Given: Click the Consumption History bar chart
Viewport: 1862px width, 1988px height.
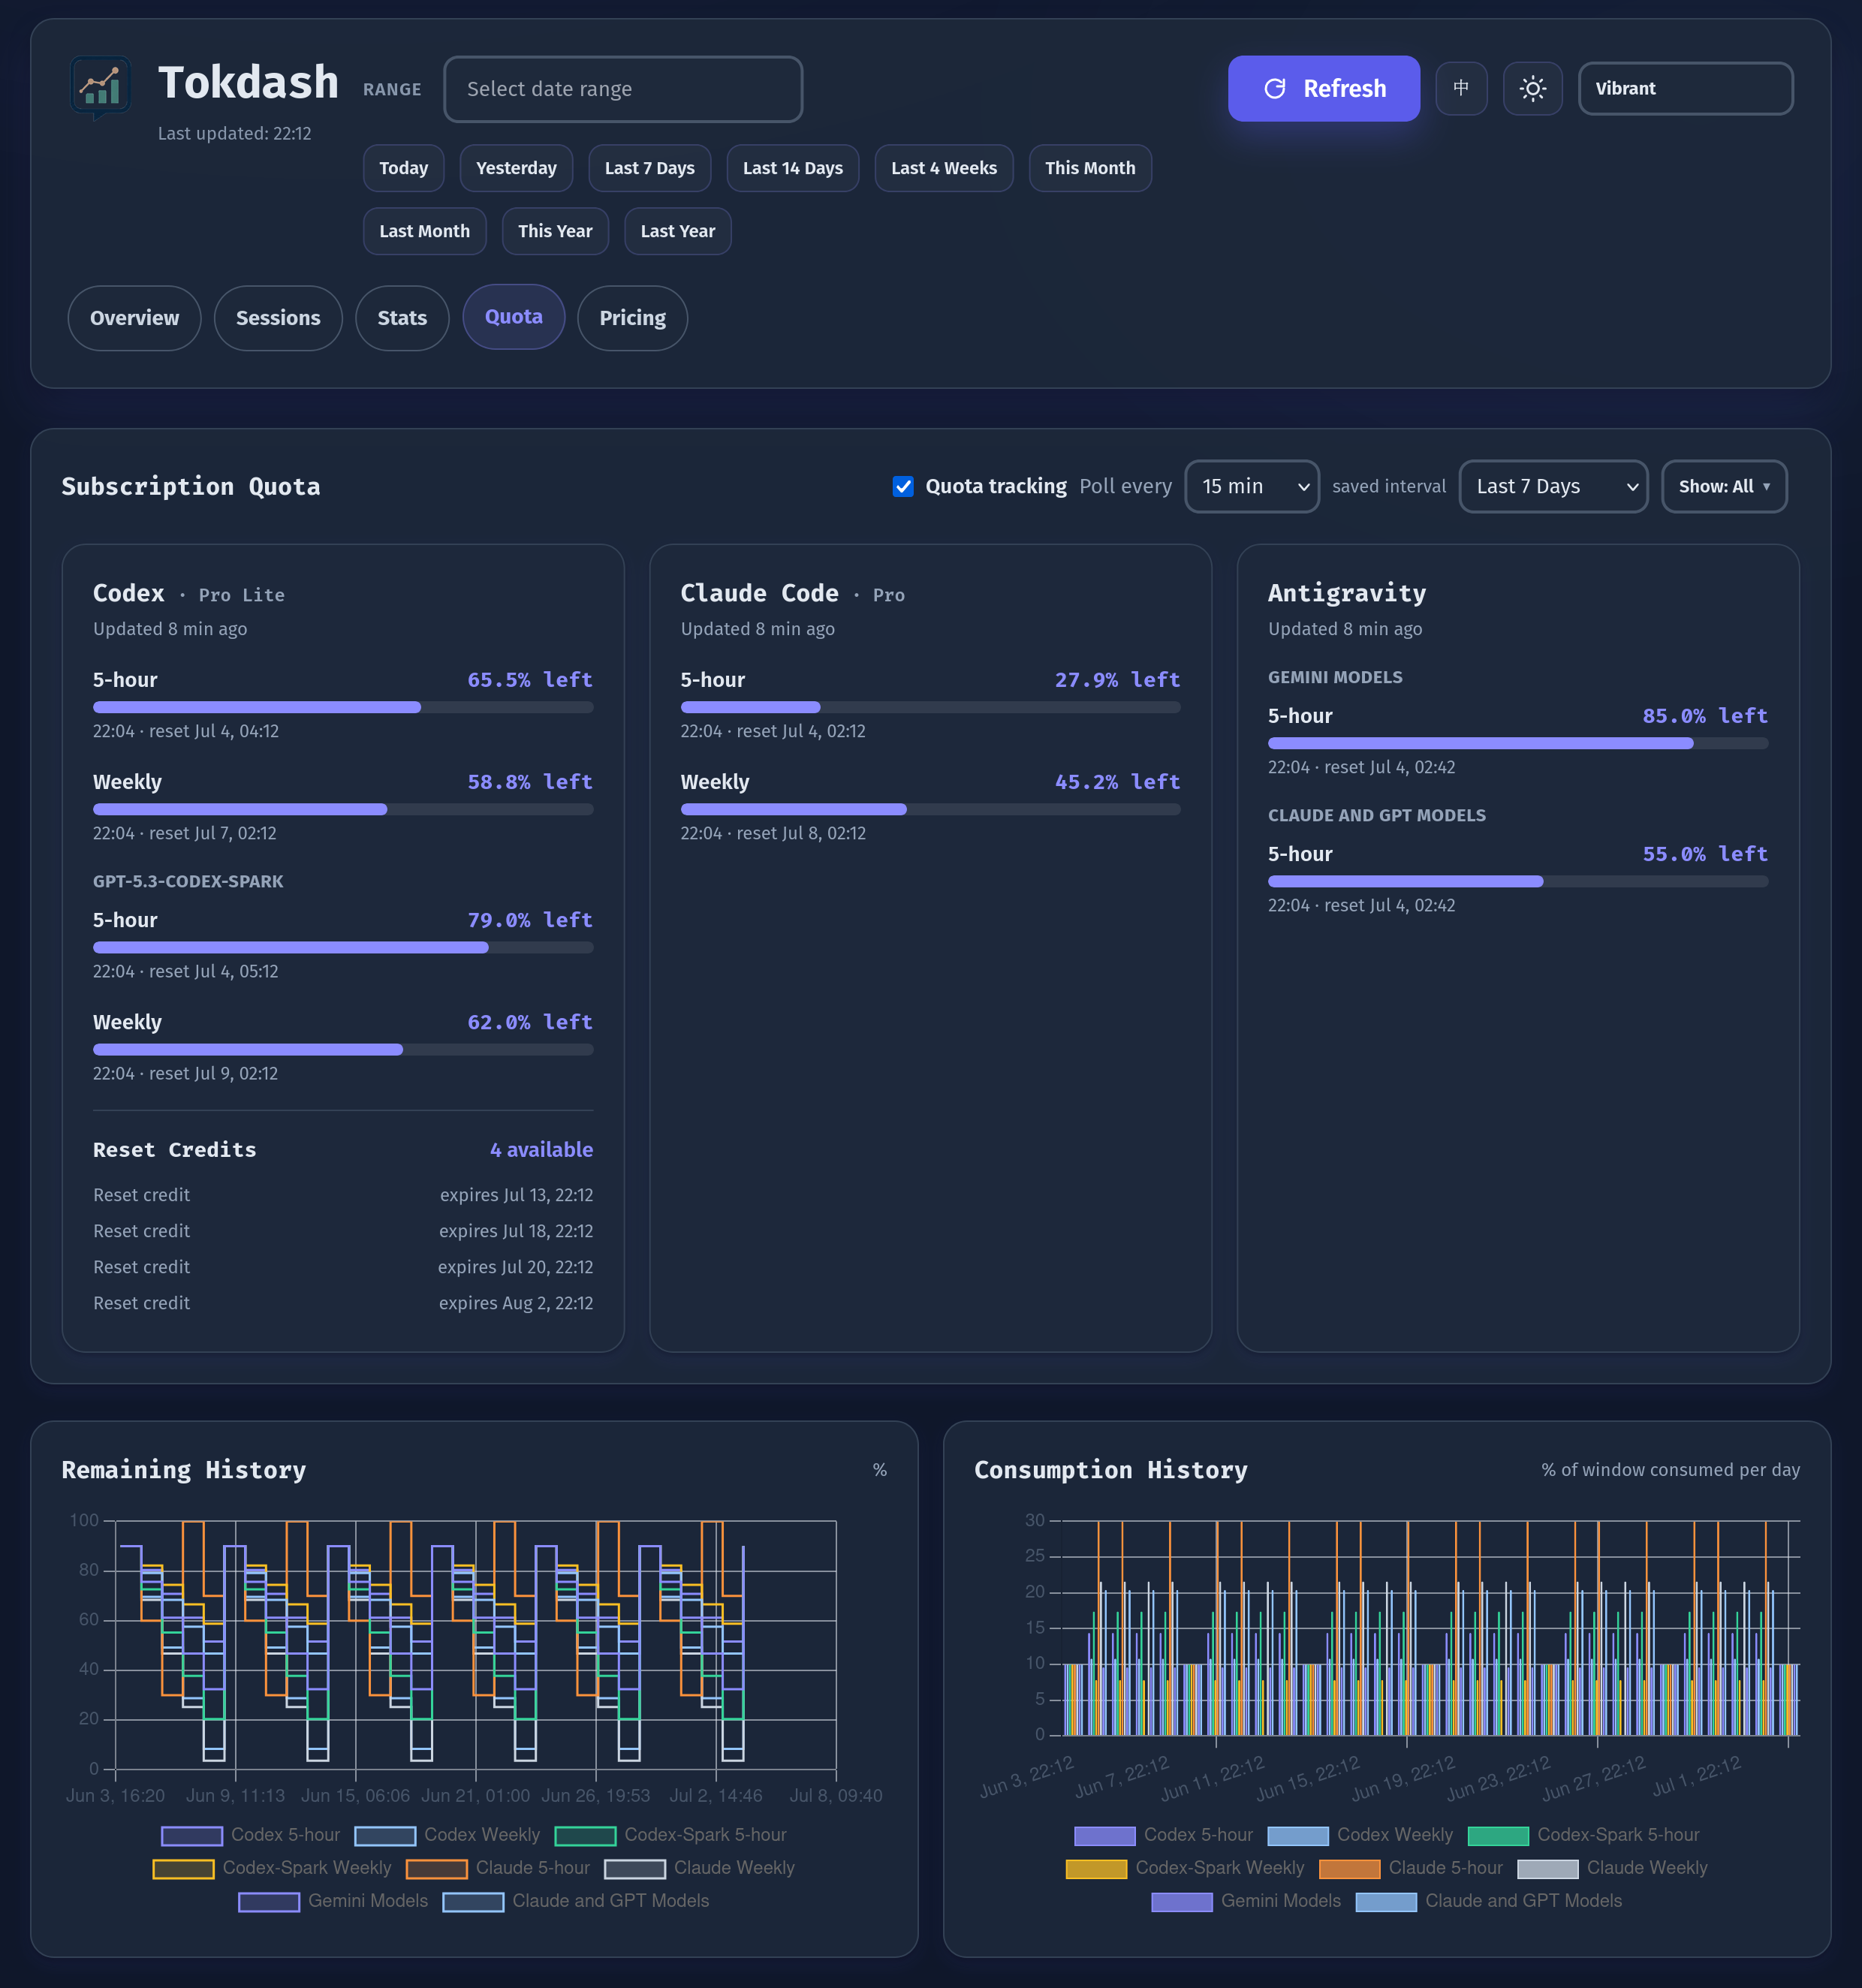Looking at the screenshot, I should (x=1431, y=1628).
